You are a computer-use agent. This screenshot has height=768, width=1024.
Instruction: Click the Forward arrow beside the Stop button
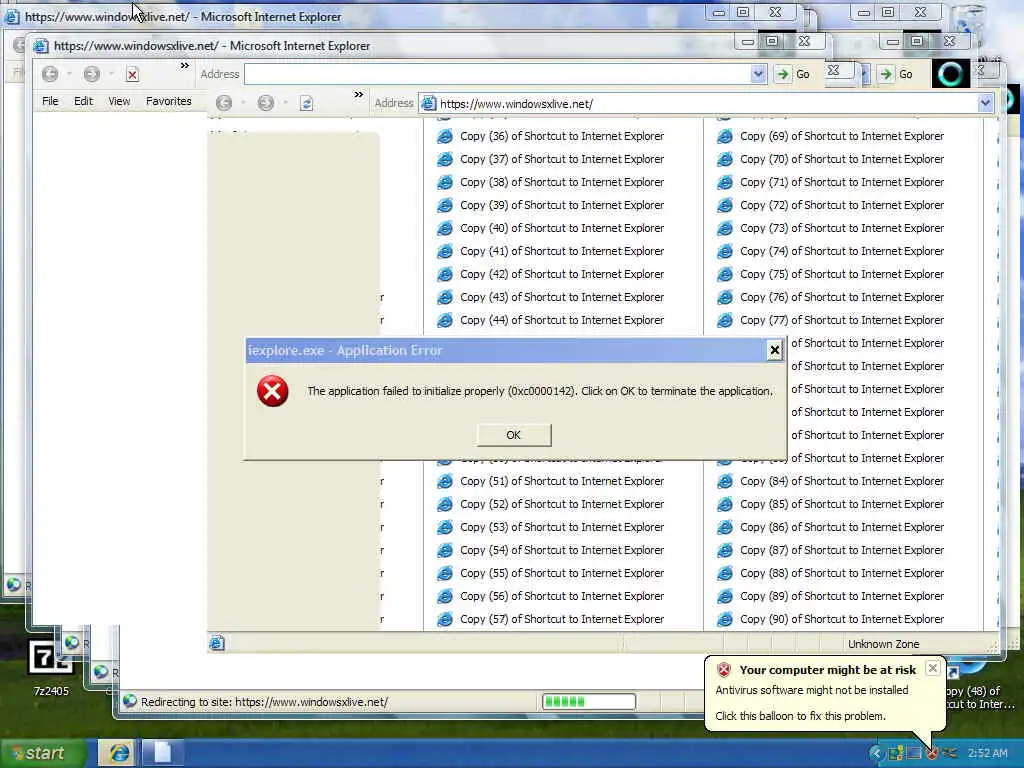(x=92, y=74)
